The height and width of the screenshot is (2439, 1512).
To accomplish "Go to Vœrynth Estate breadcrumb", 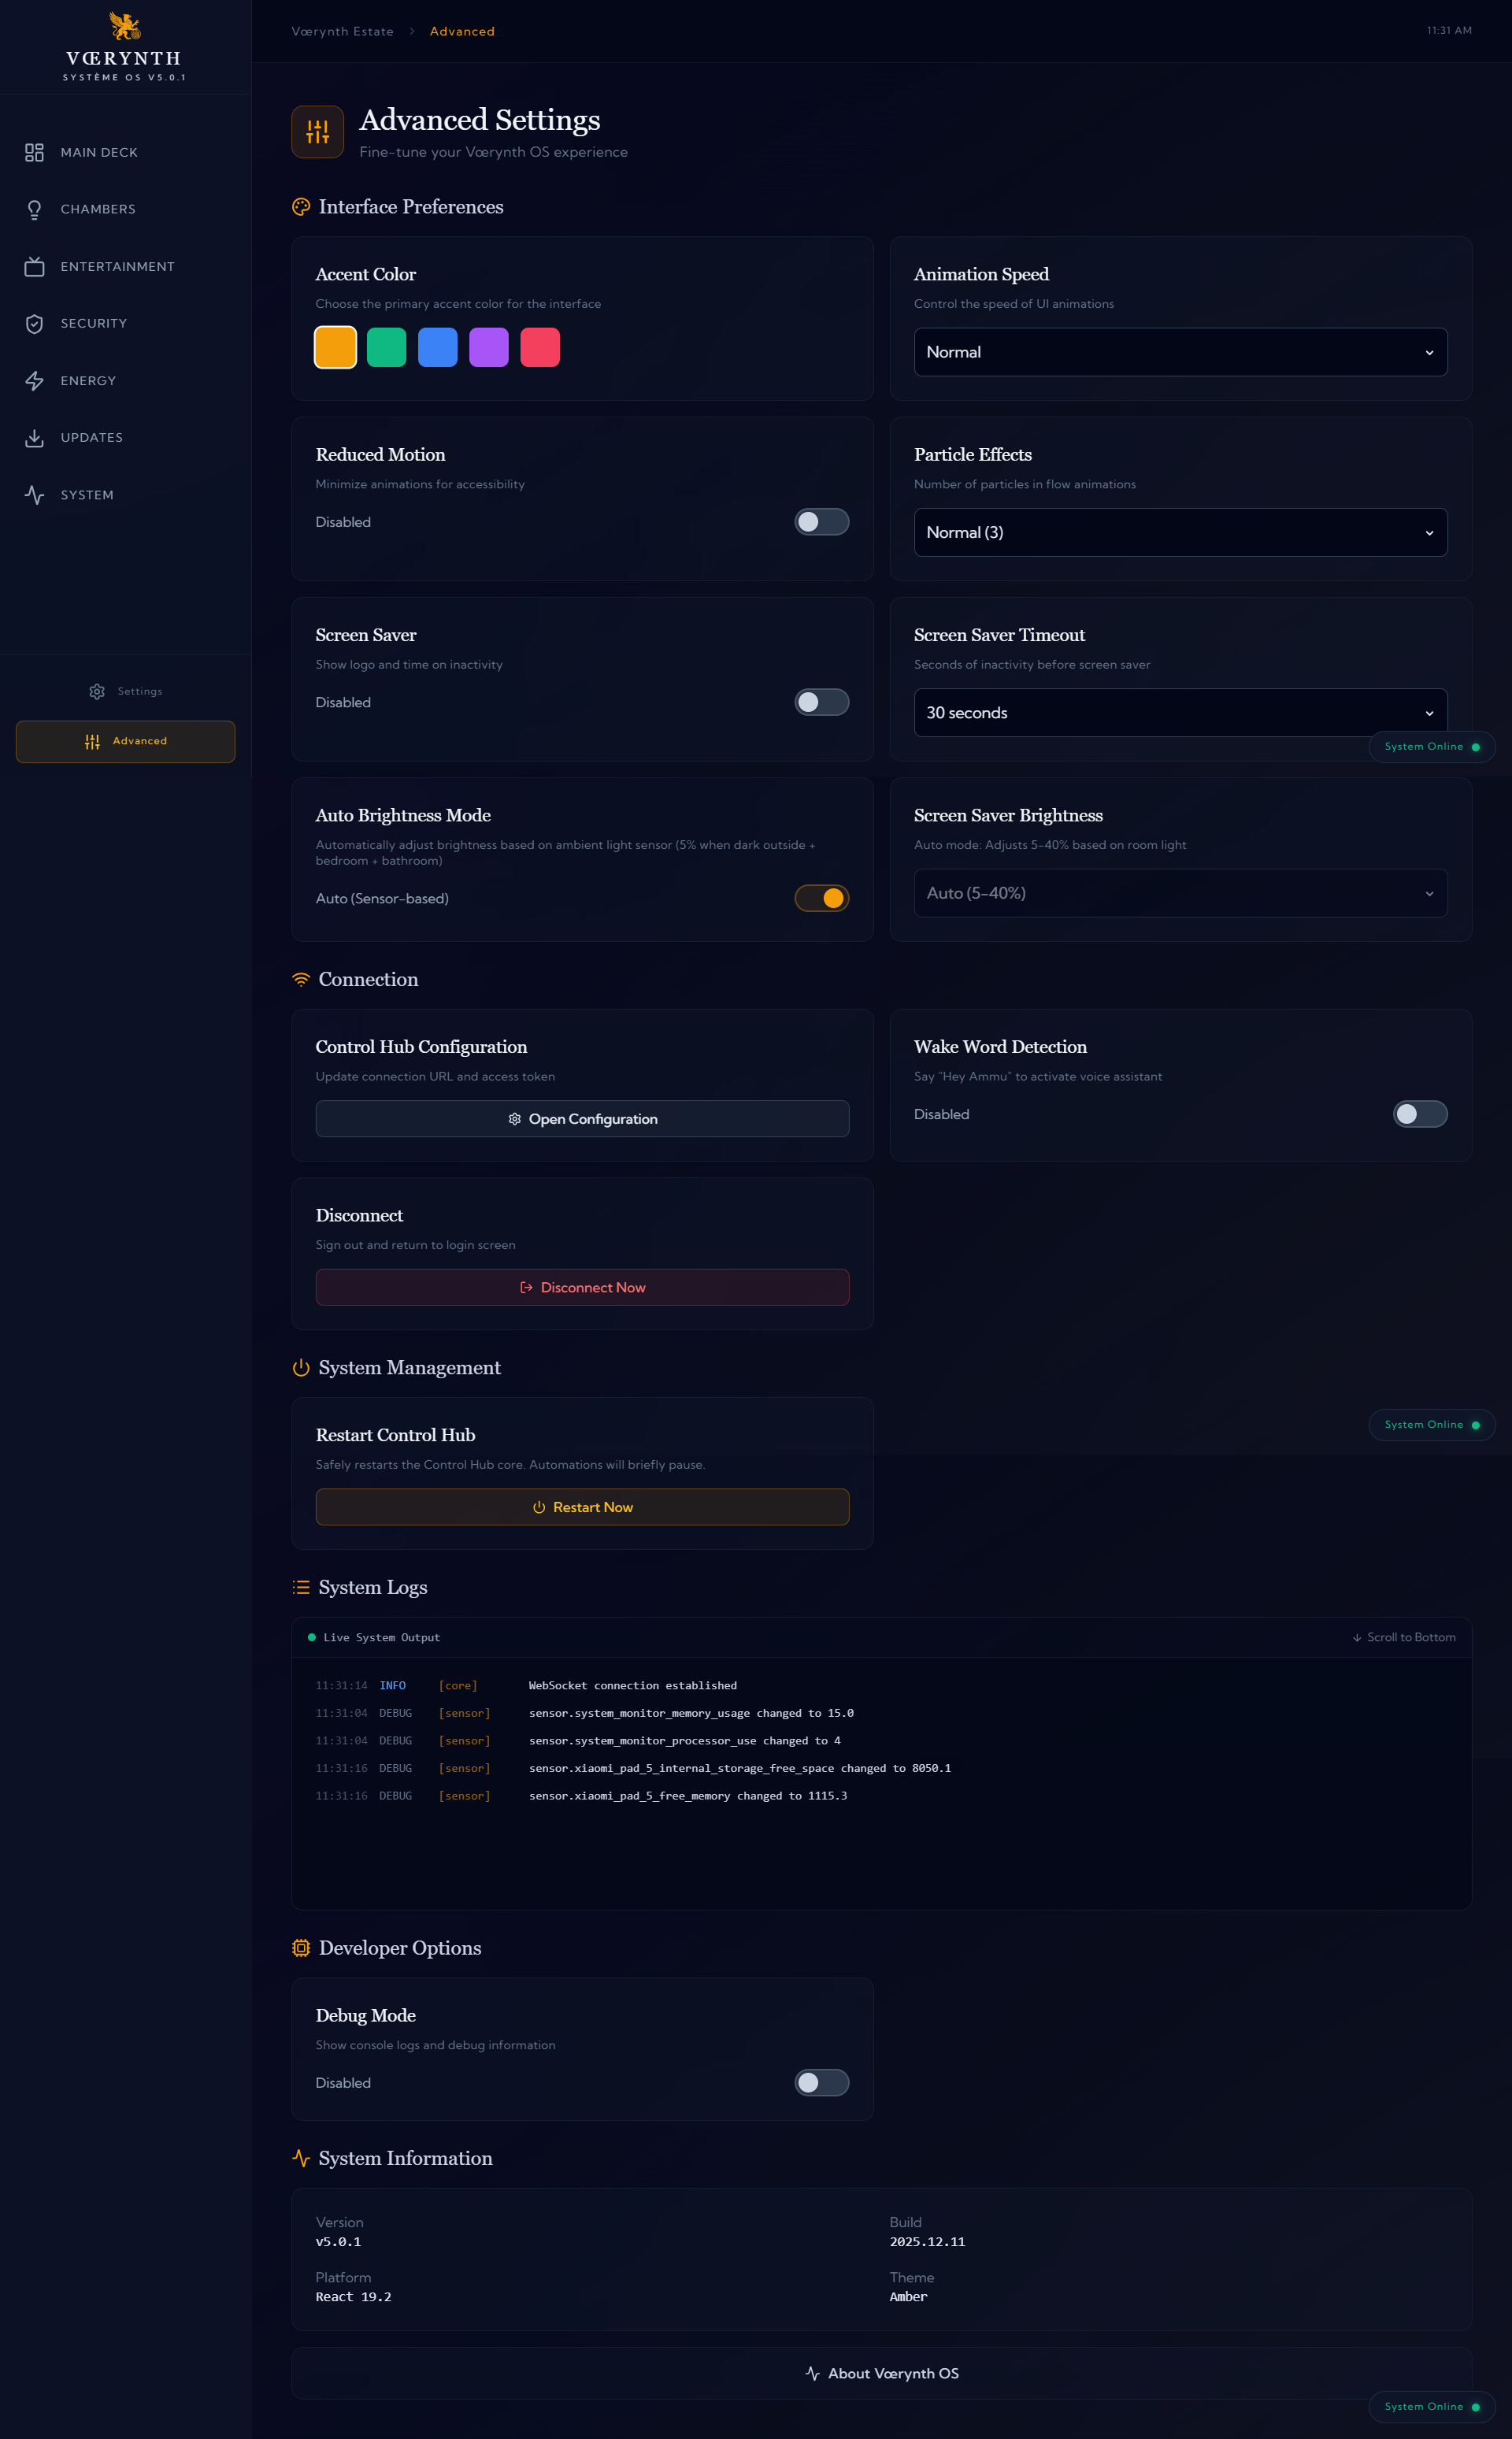I will 342,32.
